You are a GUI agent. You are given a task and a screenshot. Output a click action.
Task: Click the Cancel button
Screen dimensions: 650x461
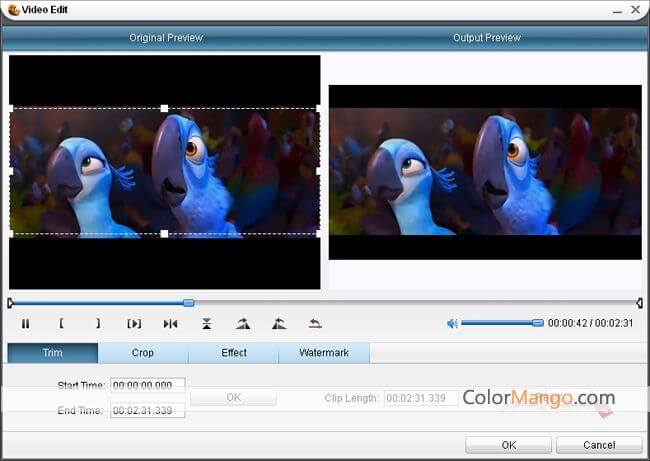coord(599,445)
